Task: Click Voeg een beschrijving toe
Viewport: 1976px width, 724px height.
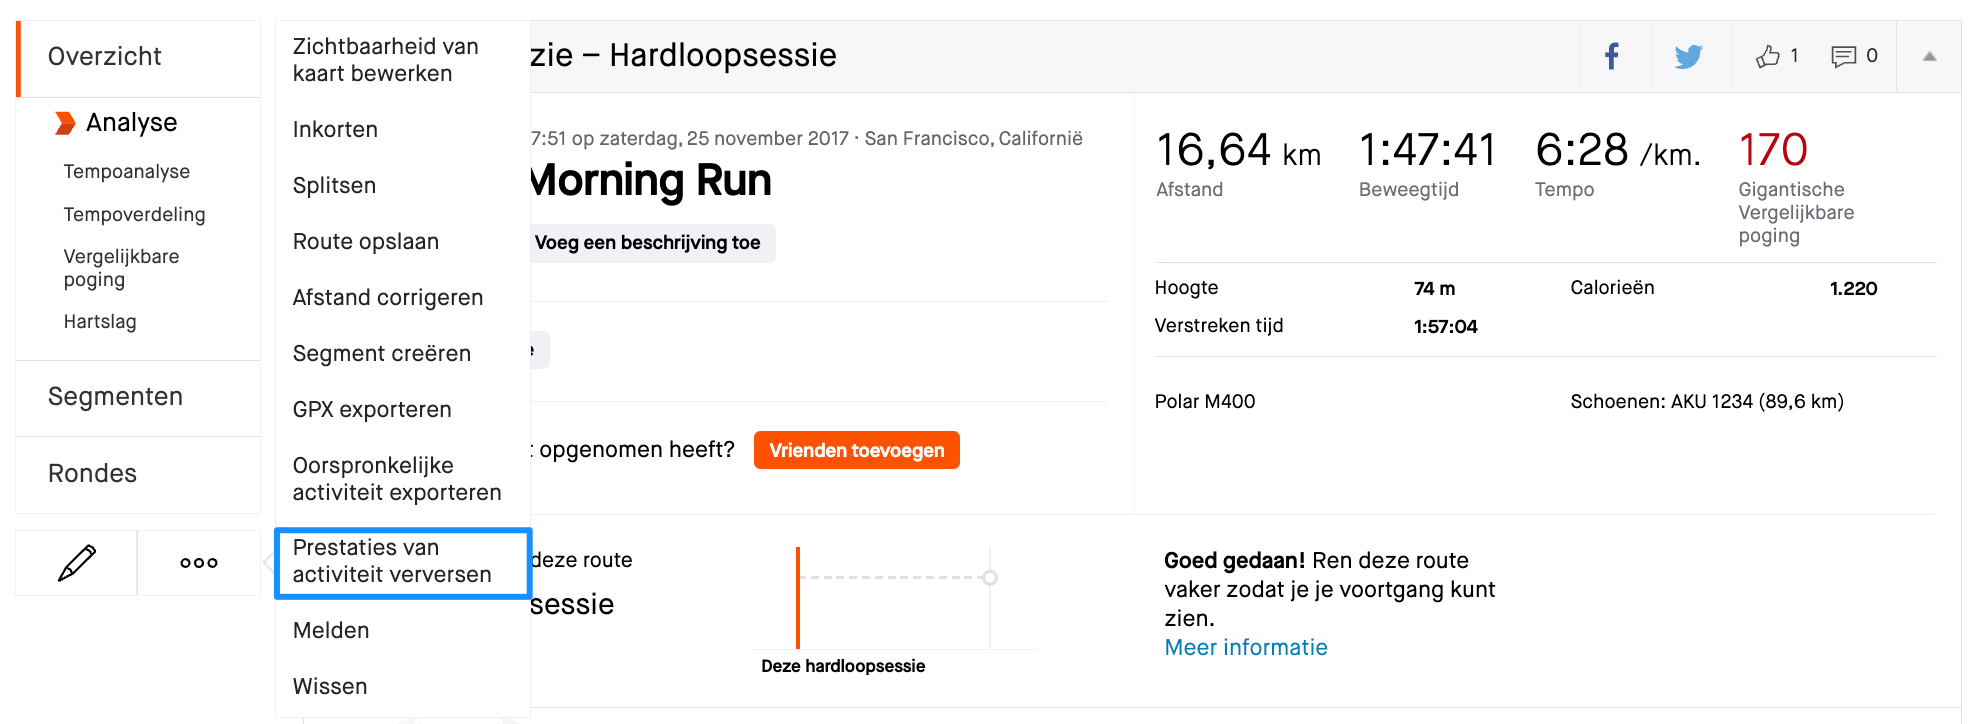Action: [x=648, y=243]
